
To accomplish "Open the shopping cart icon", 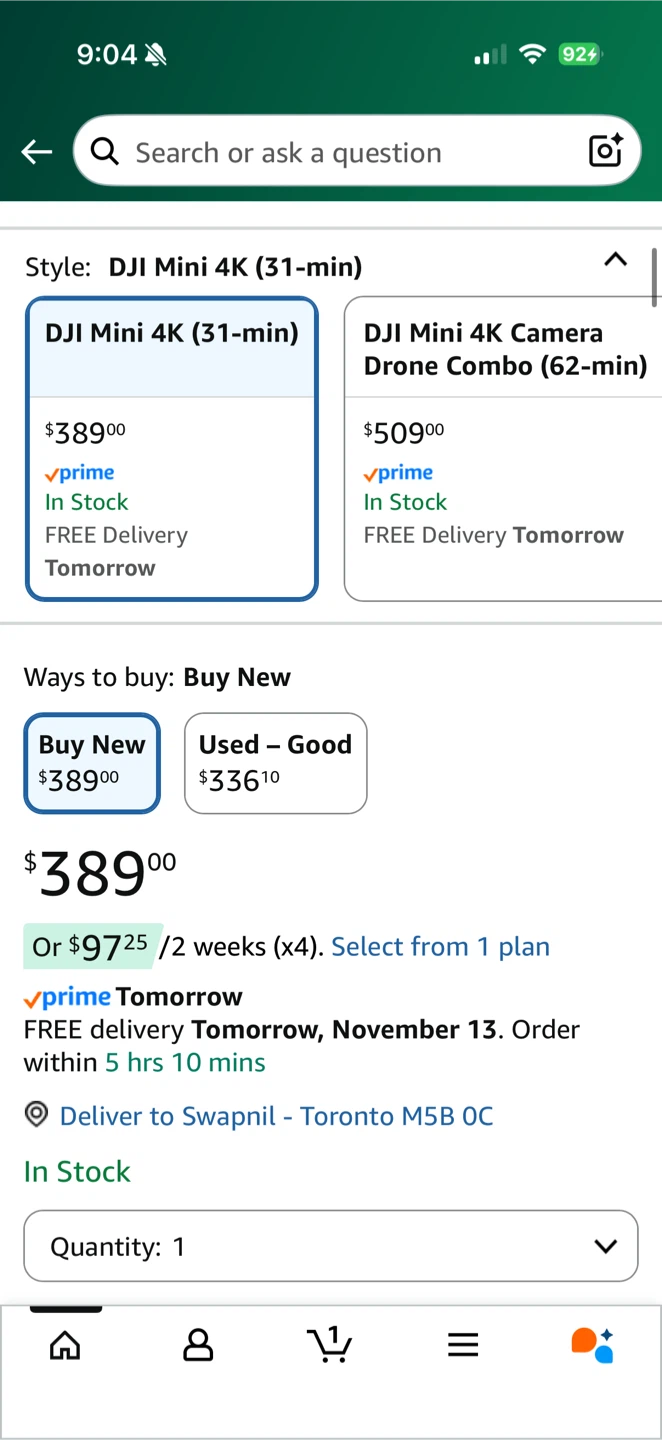I will (330, 1344).
